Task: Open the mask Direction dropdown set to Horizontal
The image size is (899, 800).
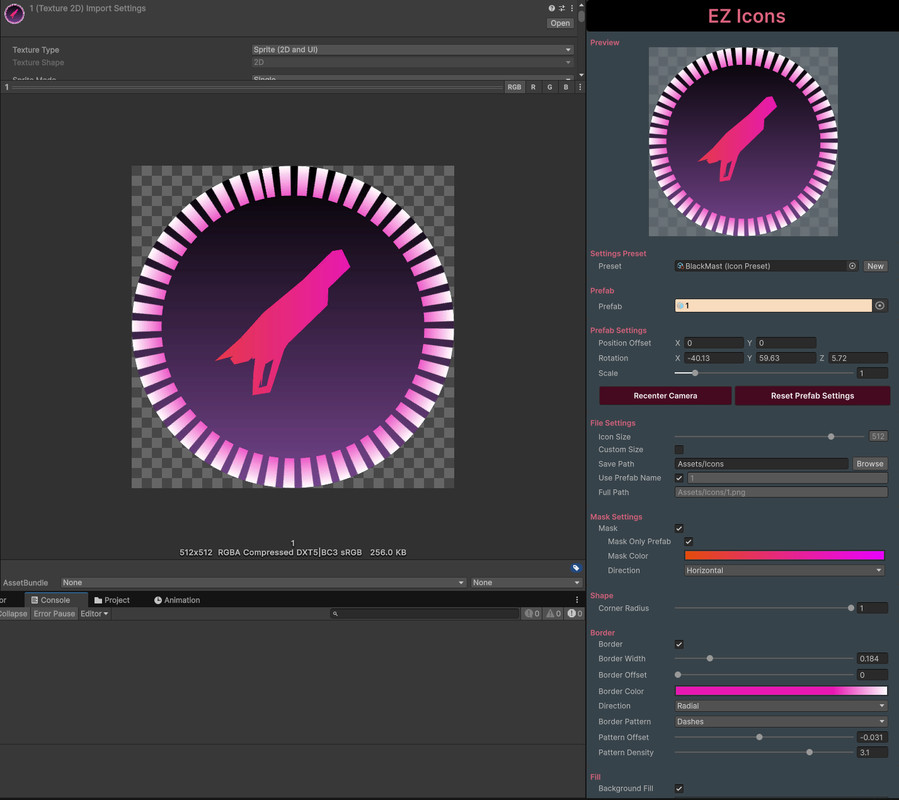Action: click(x=783, y=570)
